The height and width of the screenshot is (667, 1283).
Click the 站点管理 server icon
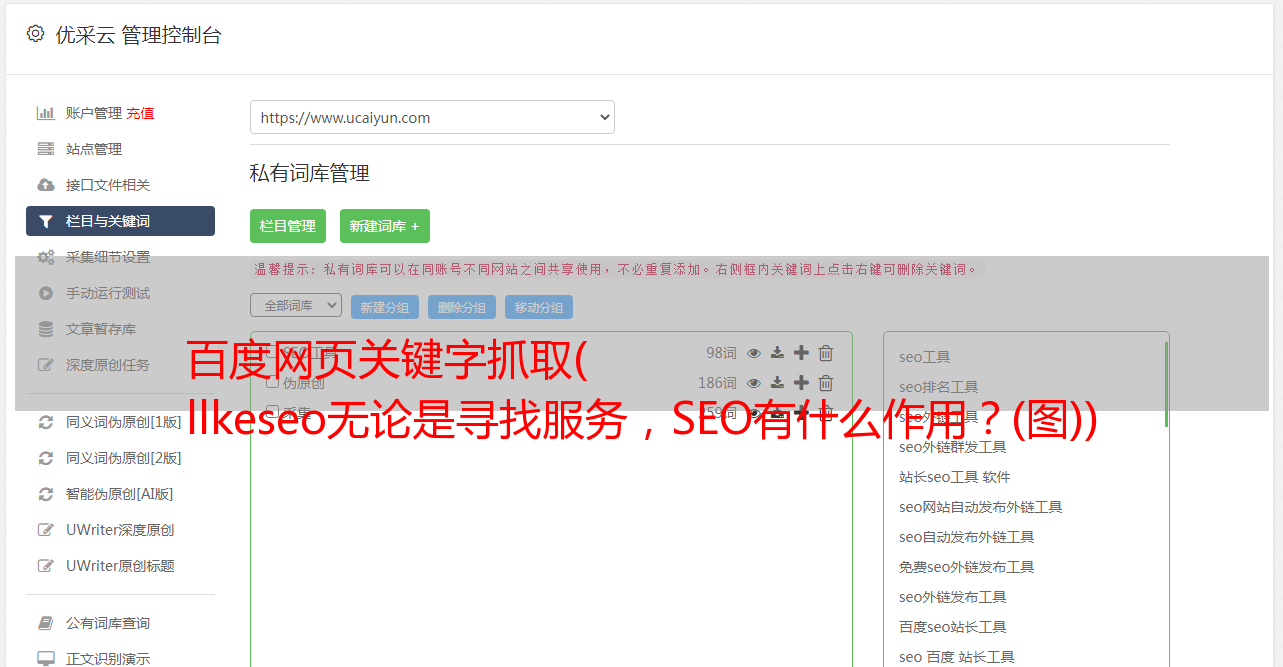pyautogui.click(x=46, y=149)
